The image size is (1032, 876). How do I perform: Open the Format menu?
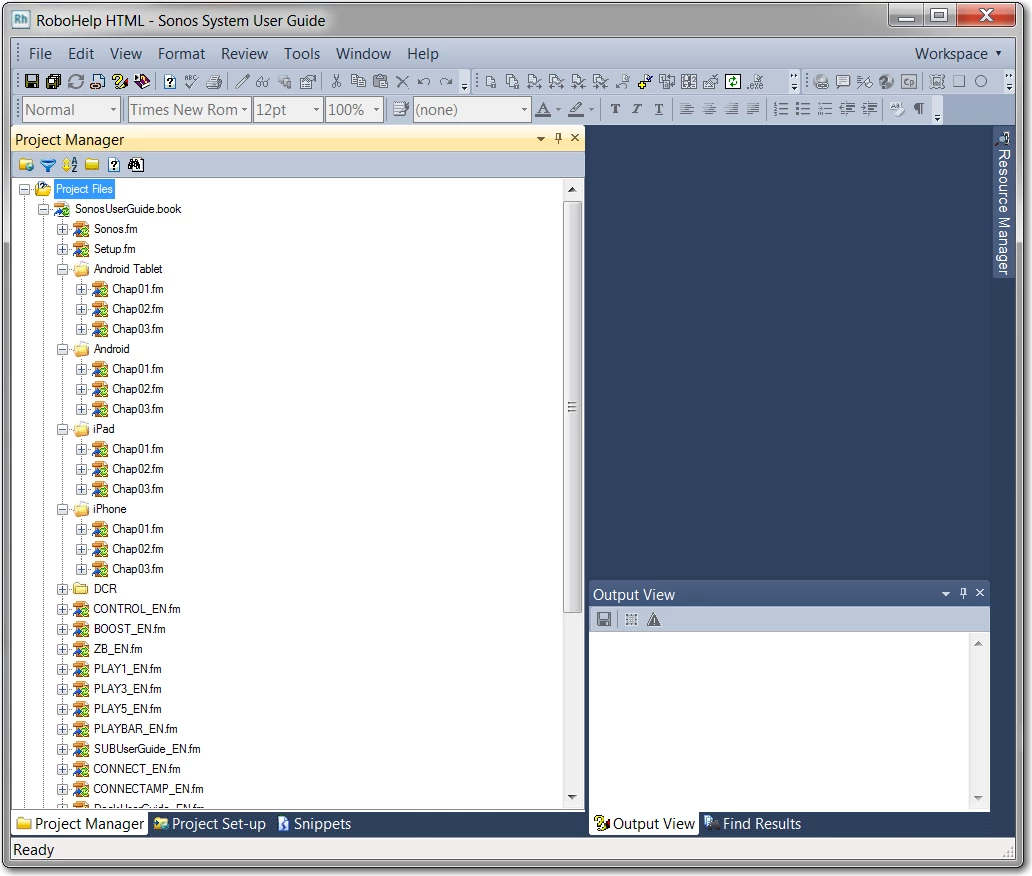coord(181,54)
